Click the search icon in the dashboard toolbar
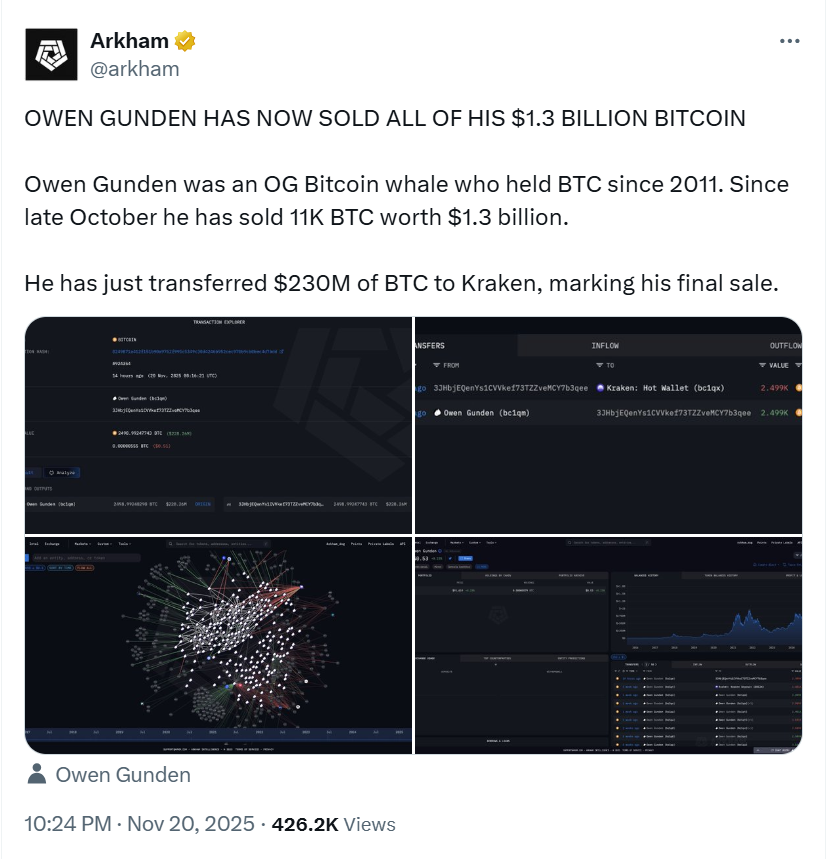The image size is (830, 859). pyautogui.click(x=171, y=543)
